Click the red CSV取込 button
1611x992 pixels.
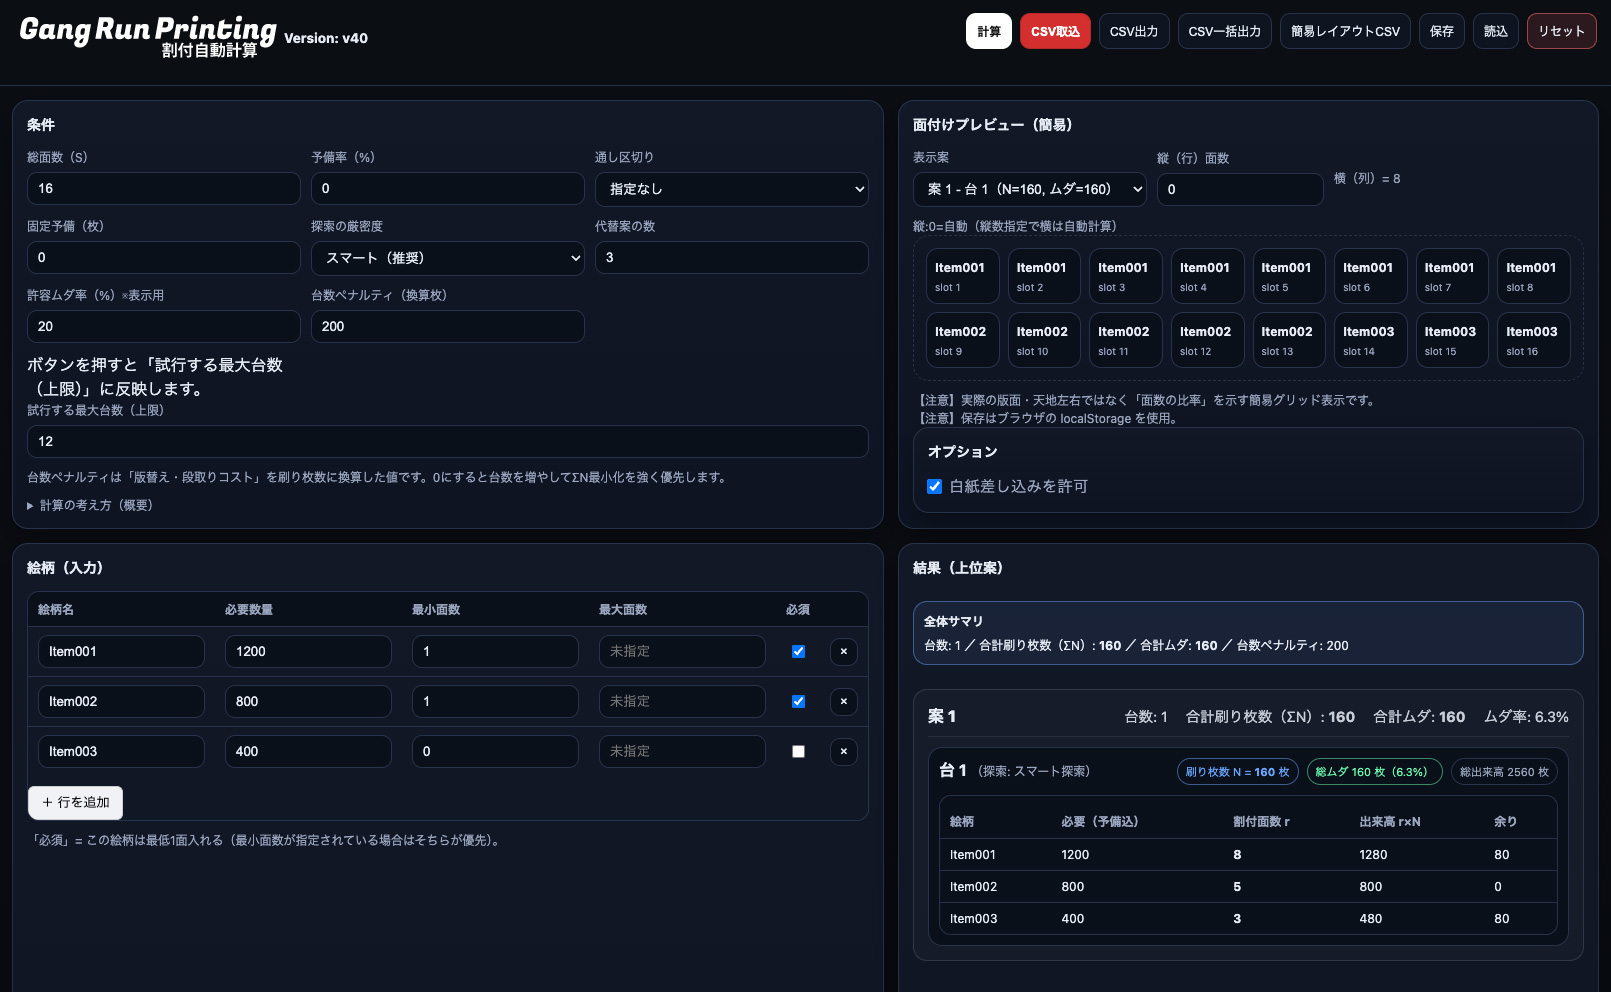[1054, 31]
